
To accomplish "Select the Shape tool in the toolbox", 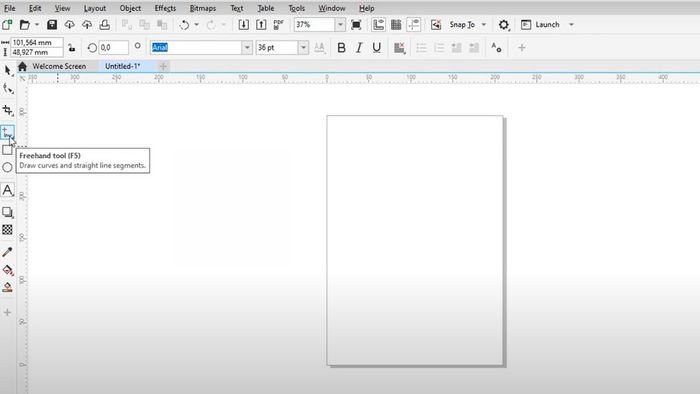I will 8,89.
